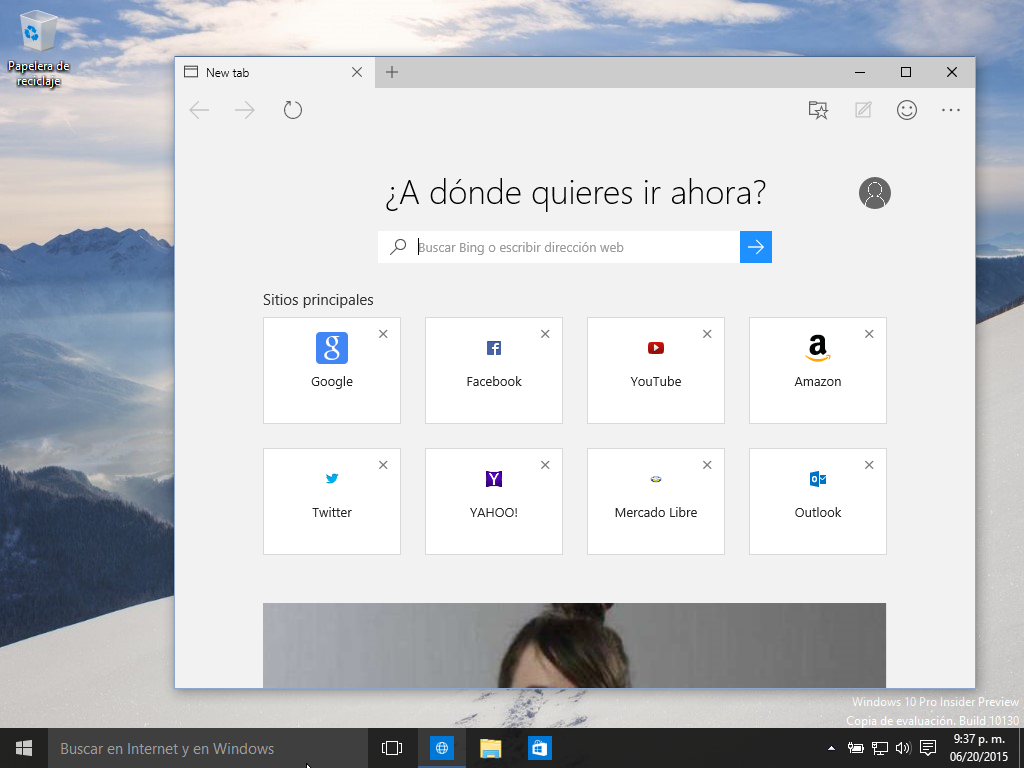Image resolution: width=1024 pixels, height=768 pixels.
Task: Open the smiley feedback icon
Action: pyautogui.click(x=907, y=110)
